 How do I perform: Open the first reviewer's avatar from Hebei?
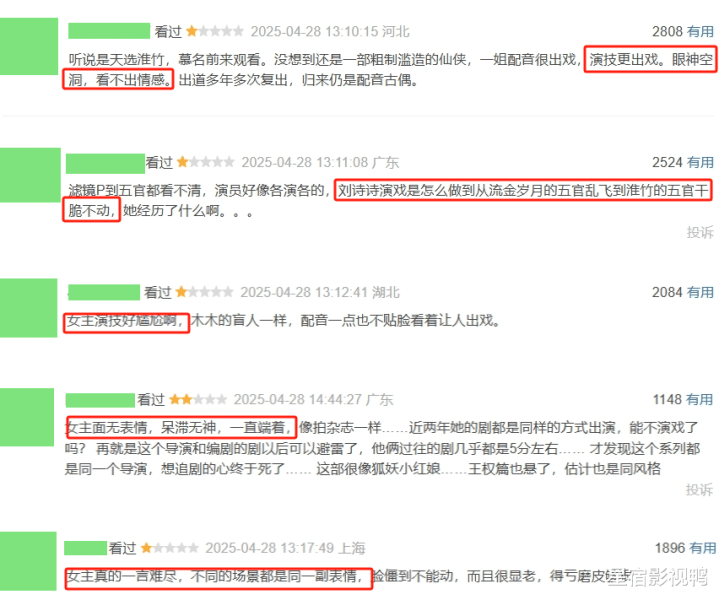coord(29,46)
